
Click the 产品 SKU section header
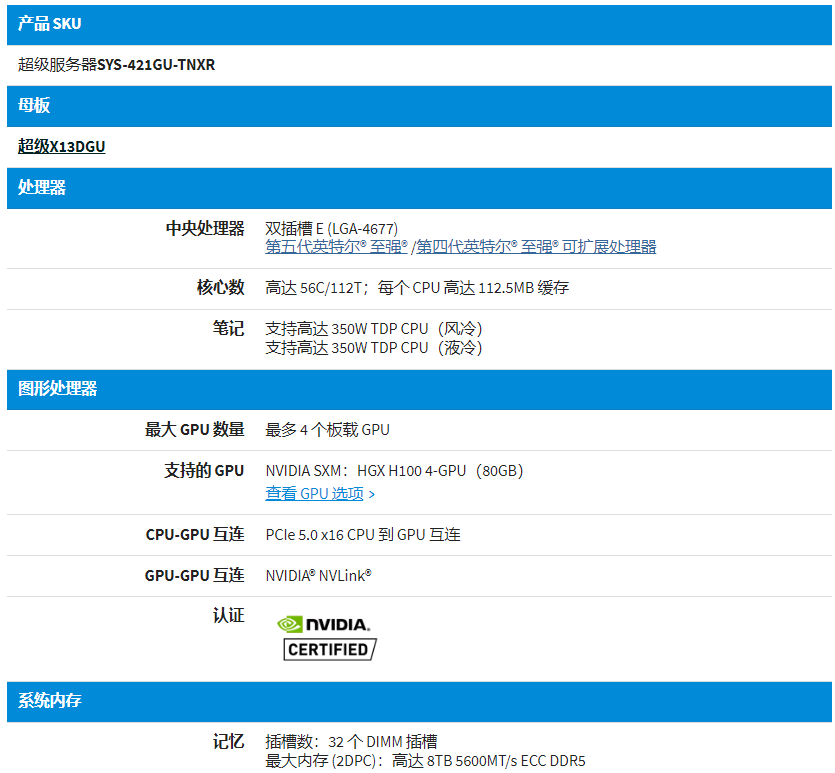coord(419,24)
